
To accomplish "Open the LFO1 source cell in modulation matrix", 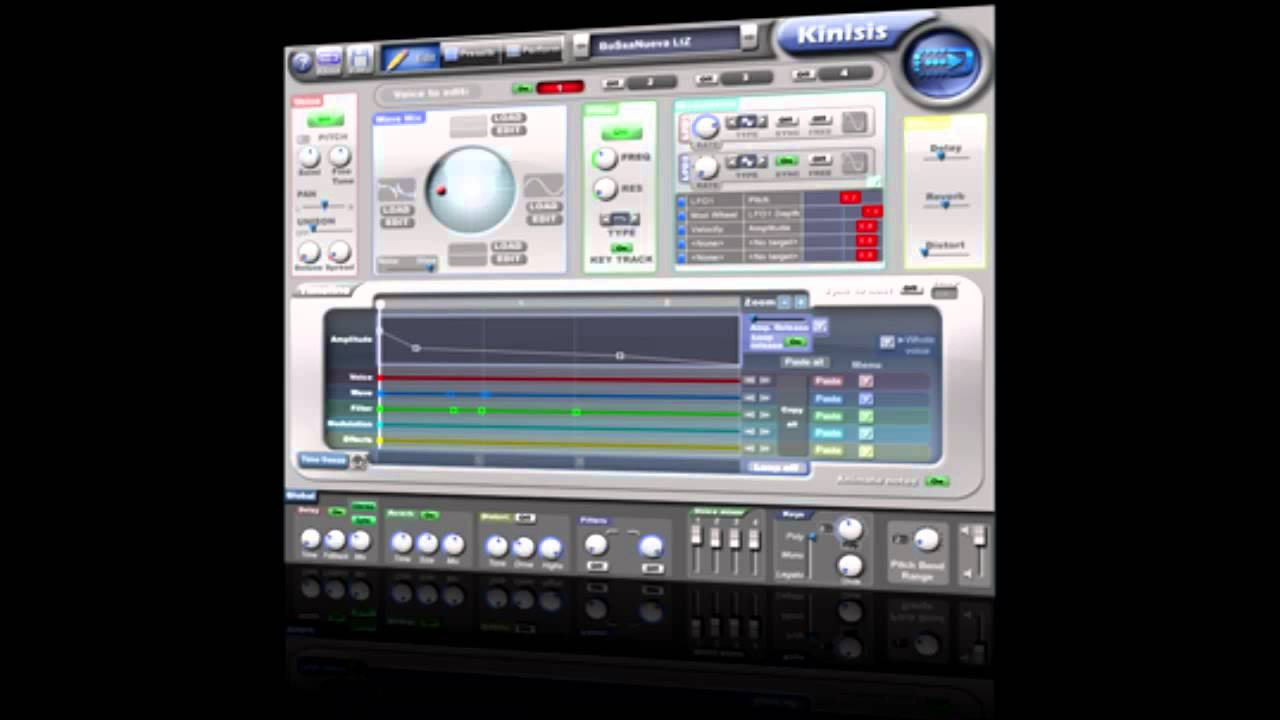I will 716,200.
